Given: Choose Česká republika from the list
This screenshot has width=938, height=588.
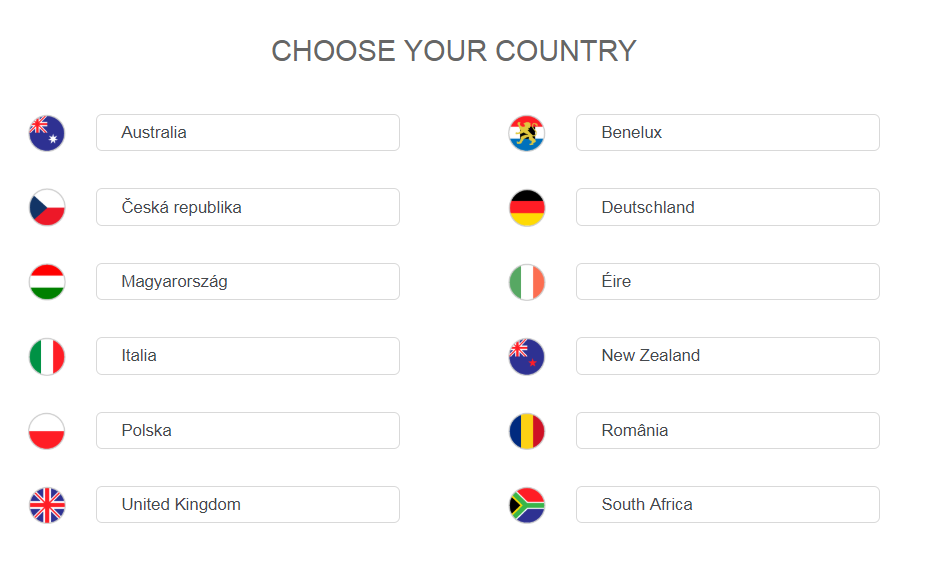Looking at the screenshot, I should (x=248, y=207).
